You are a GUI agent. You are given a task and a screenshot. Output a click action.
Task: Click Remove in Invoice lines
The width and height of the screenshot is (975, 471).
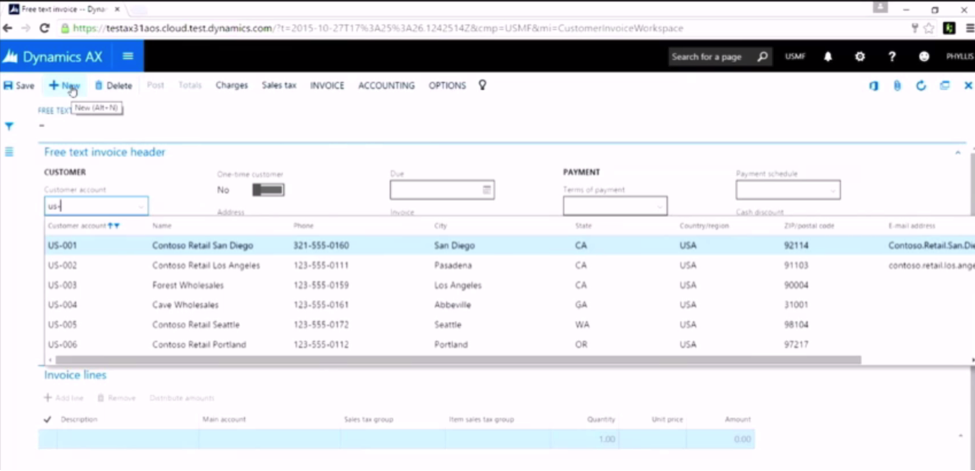coord(116,398)
